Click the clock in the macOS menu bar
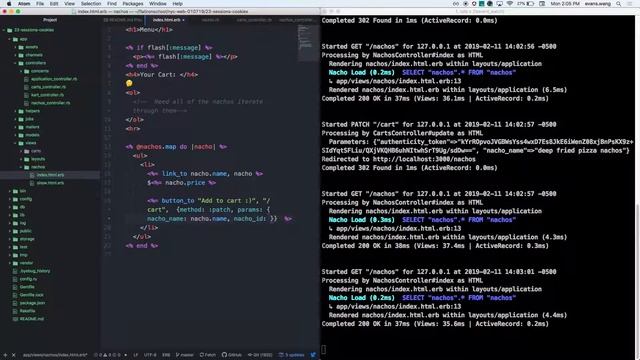Viewport: 640px width, 360px height. coord(565,4)
